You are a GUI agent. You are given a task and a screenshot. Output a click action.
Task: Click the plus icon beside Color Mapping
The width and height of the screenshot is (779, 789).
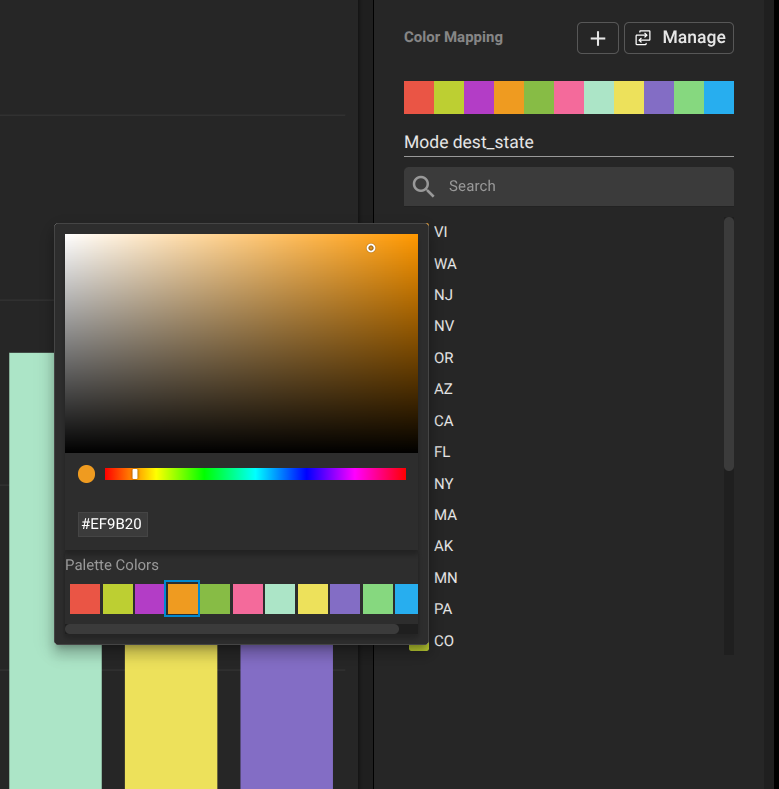point(597,38)
